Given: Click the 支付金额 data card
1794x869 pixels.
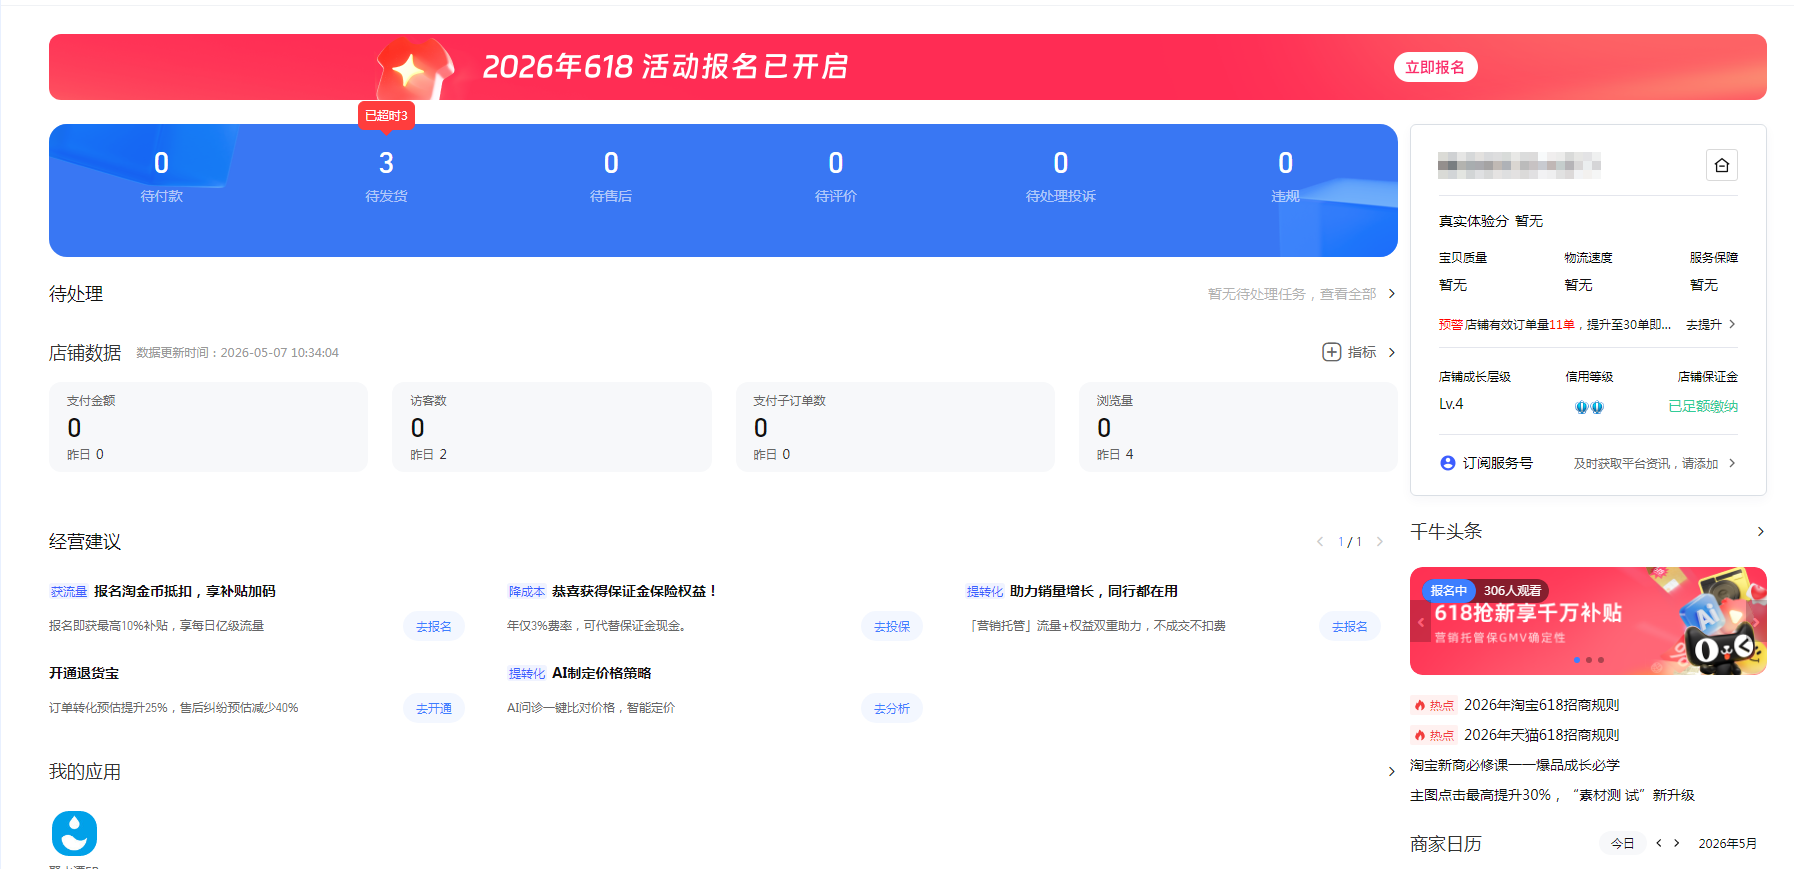Looking at the screenshot, I should tap(208, 427).
